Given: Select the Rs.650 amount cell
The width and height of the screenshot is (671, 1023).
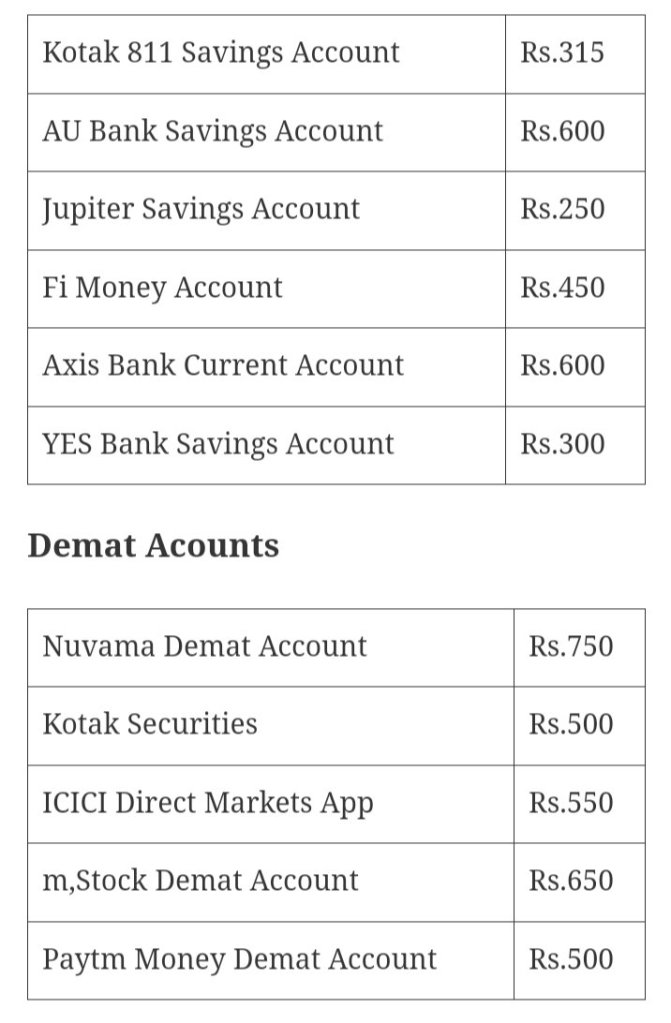Looking at the screenshot, I should (571, 881).
